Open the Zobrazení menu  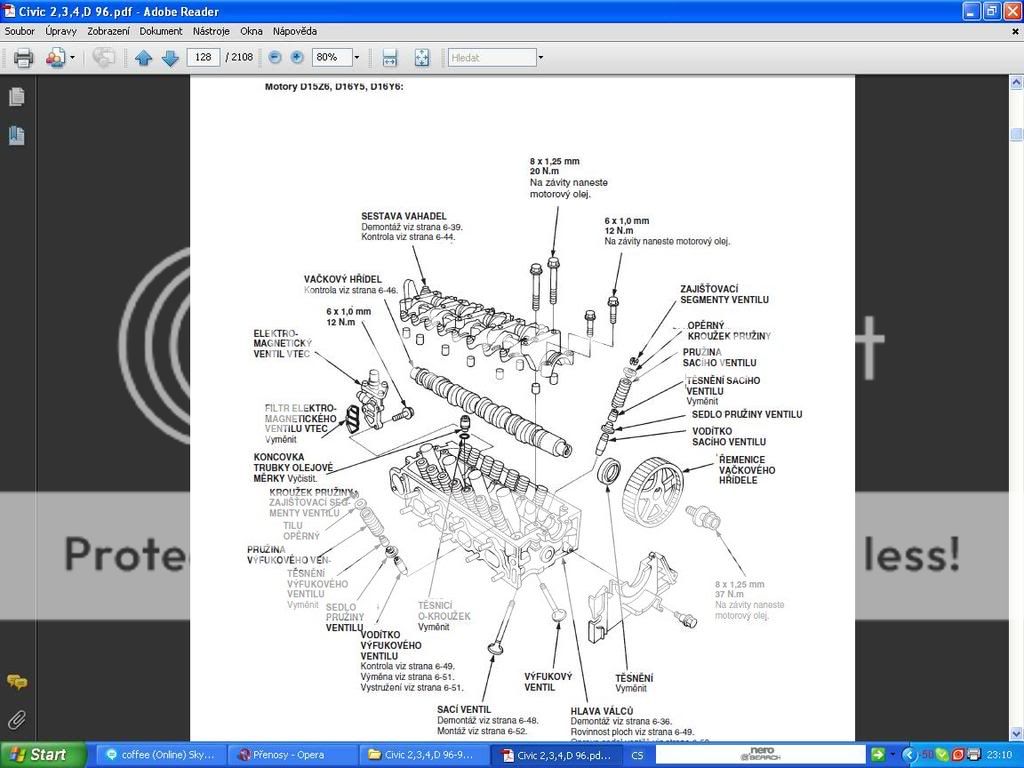[108, 31]
